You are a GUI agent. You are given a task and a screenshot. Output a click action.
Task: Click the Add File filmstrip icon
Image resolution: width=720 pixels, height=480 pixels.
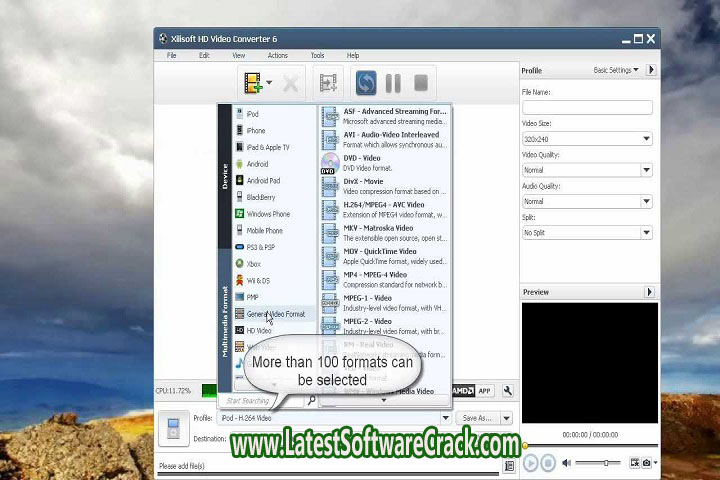(255, 83)
